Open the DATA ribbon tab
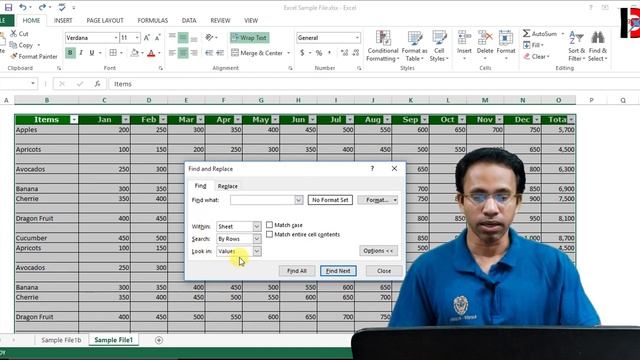 point(189,20)
